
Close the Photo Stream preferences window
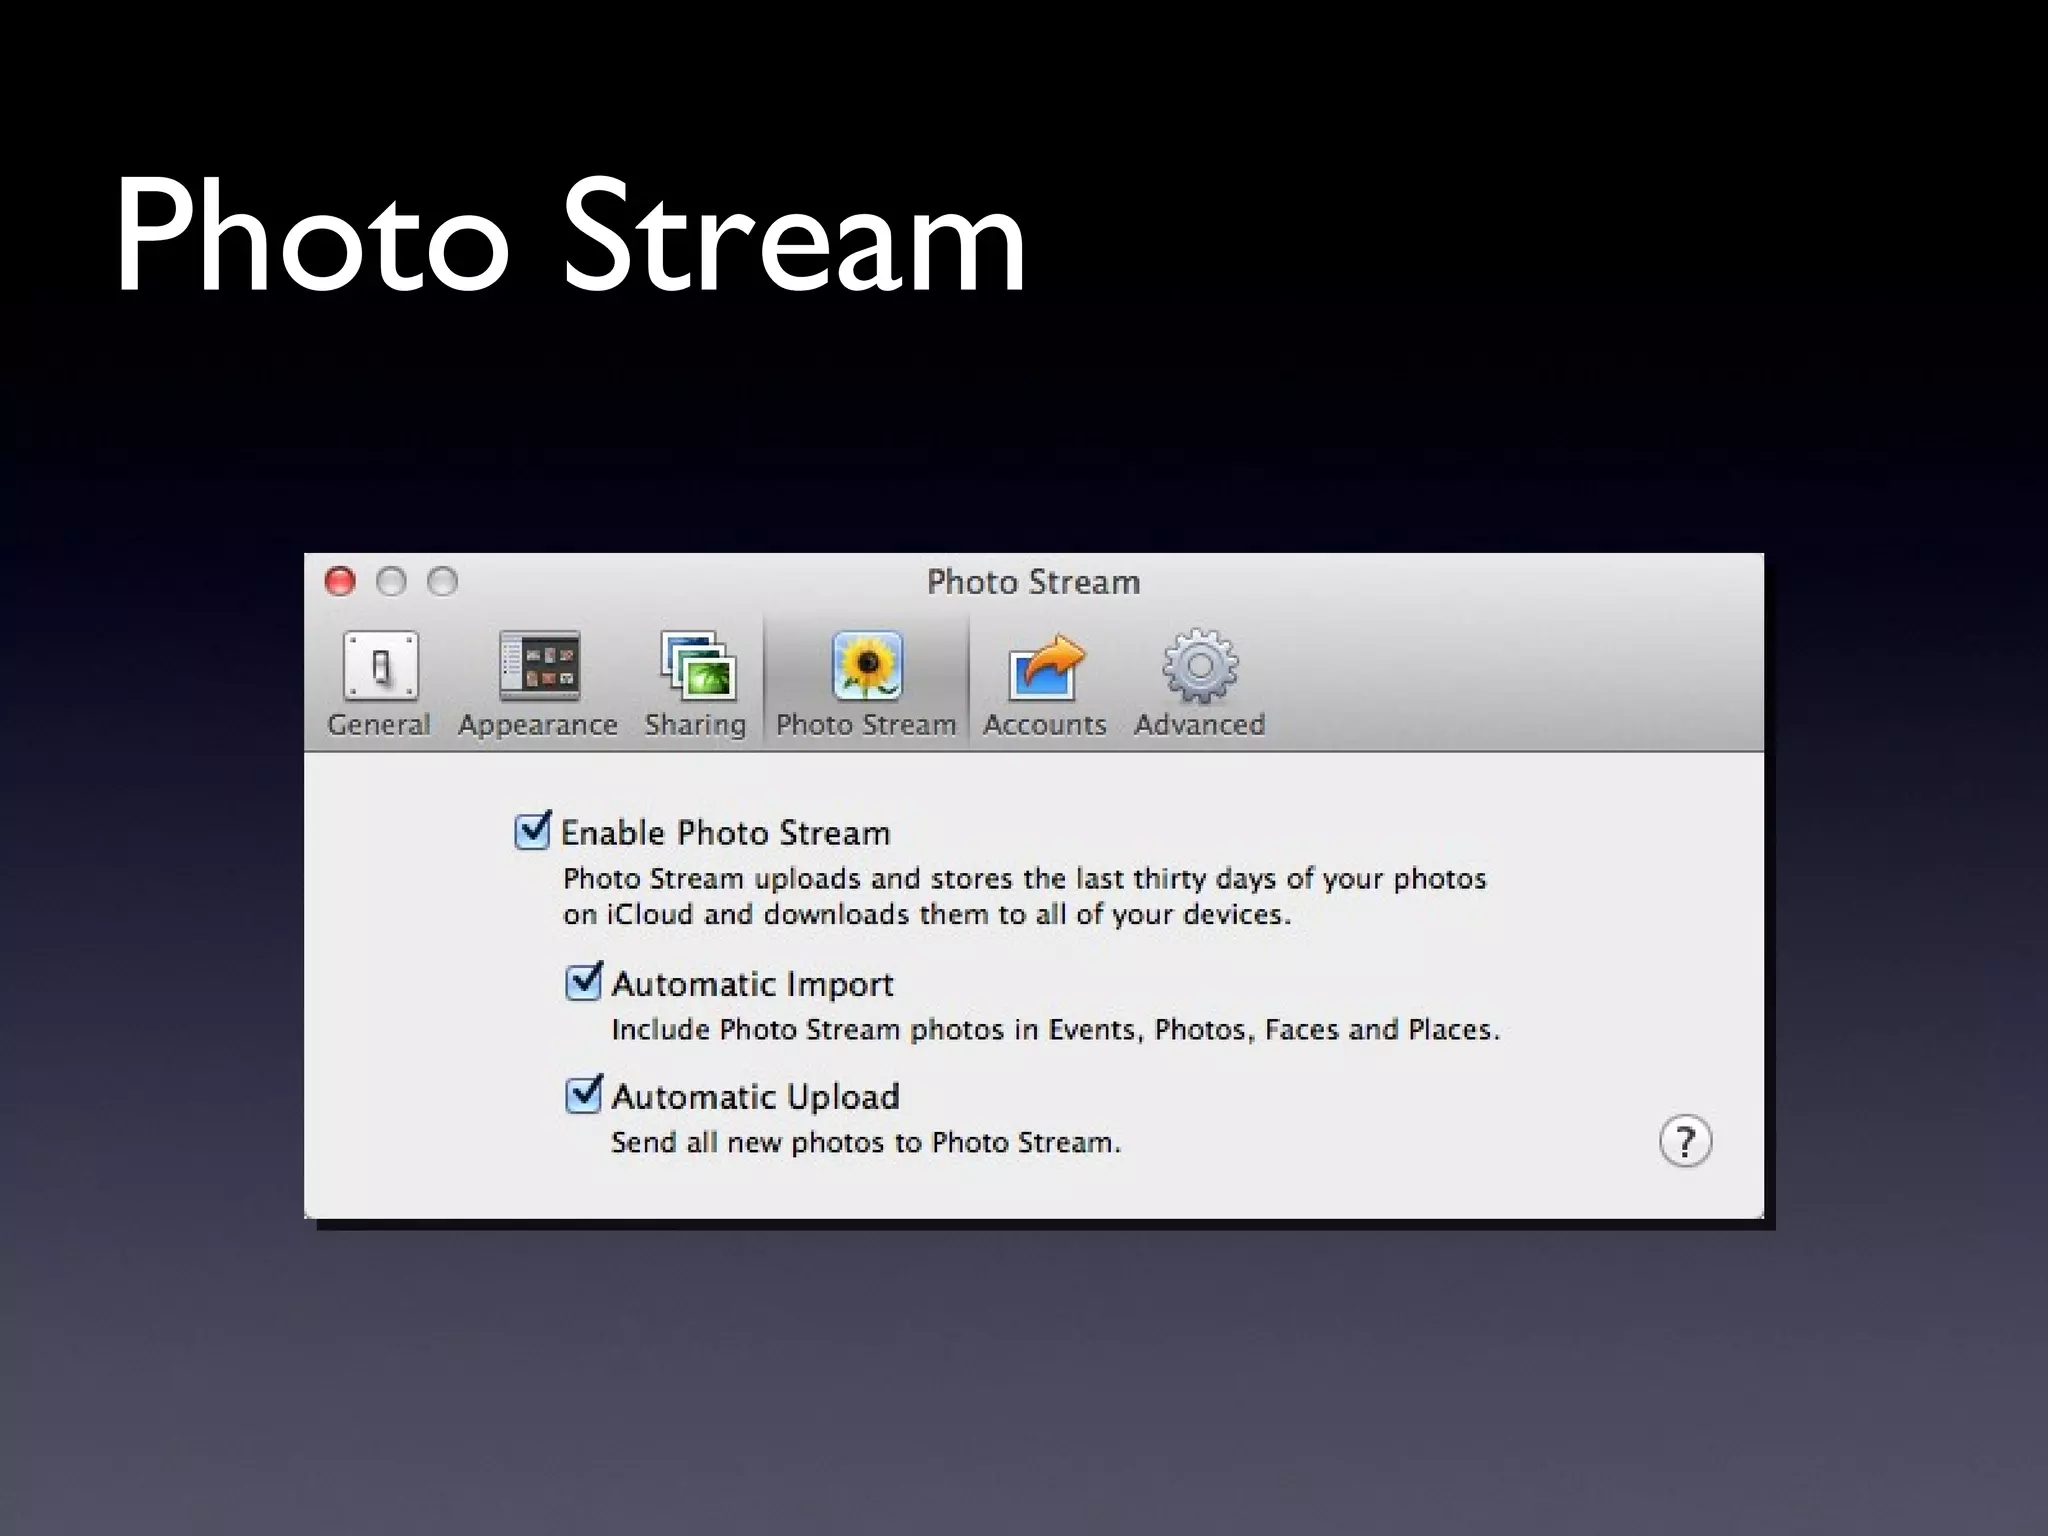click(340, 581)
